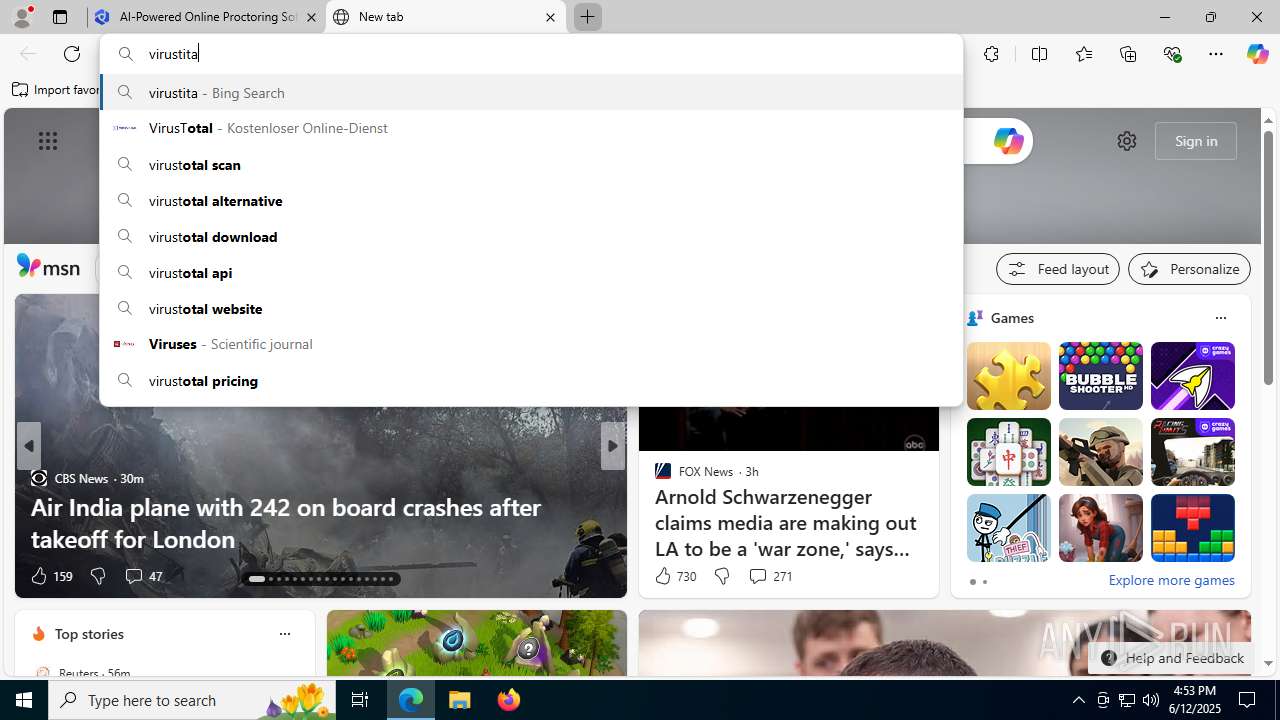Dislike the Air India story
1280x720 pixels.
[x=97, y=576]
